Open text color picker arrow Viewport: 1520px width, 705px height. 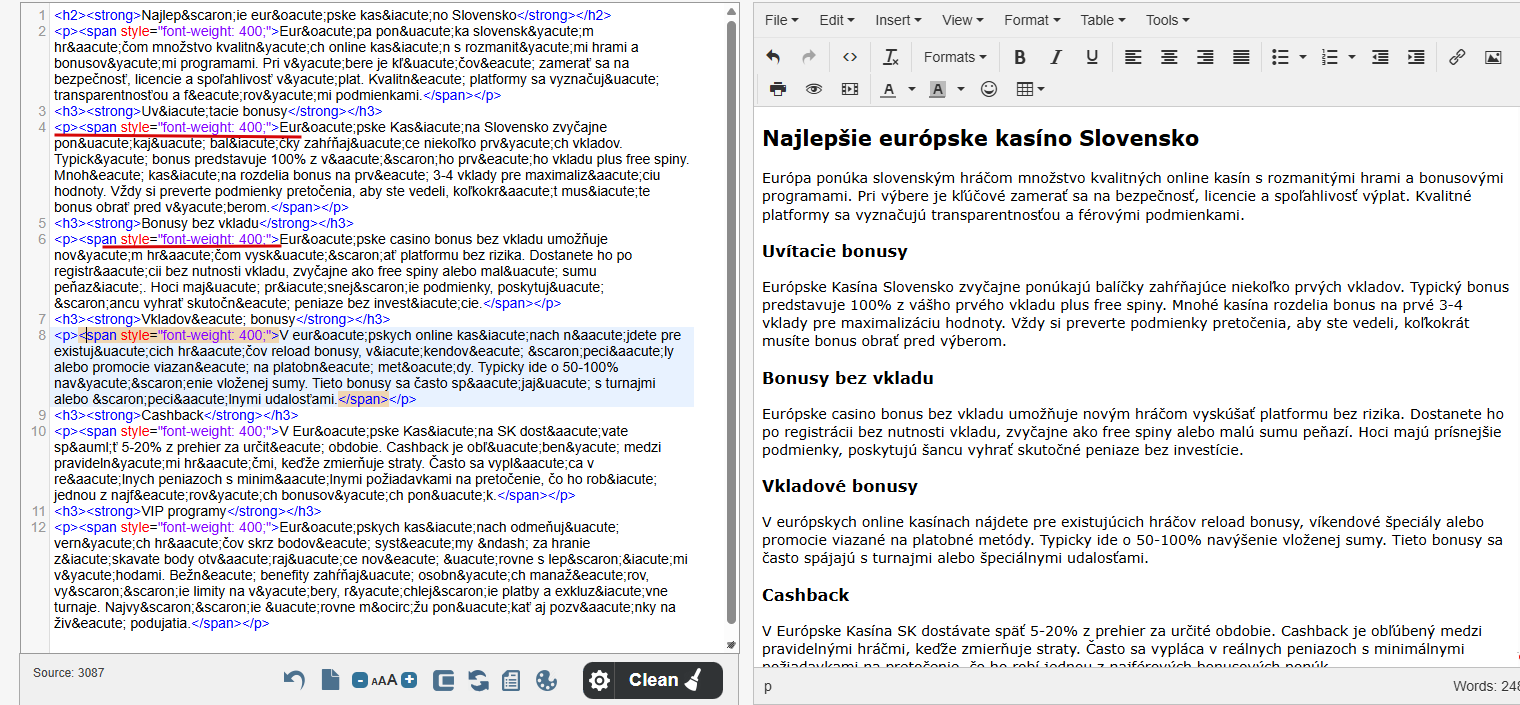[x=911, y=89]
